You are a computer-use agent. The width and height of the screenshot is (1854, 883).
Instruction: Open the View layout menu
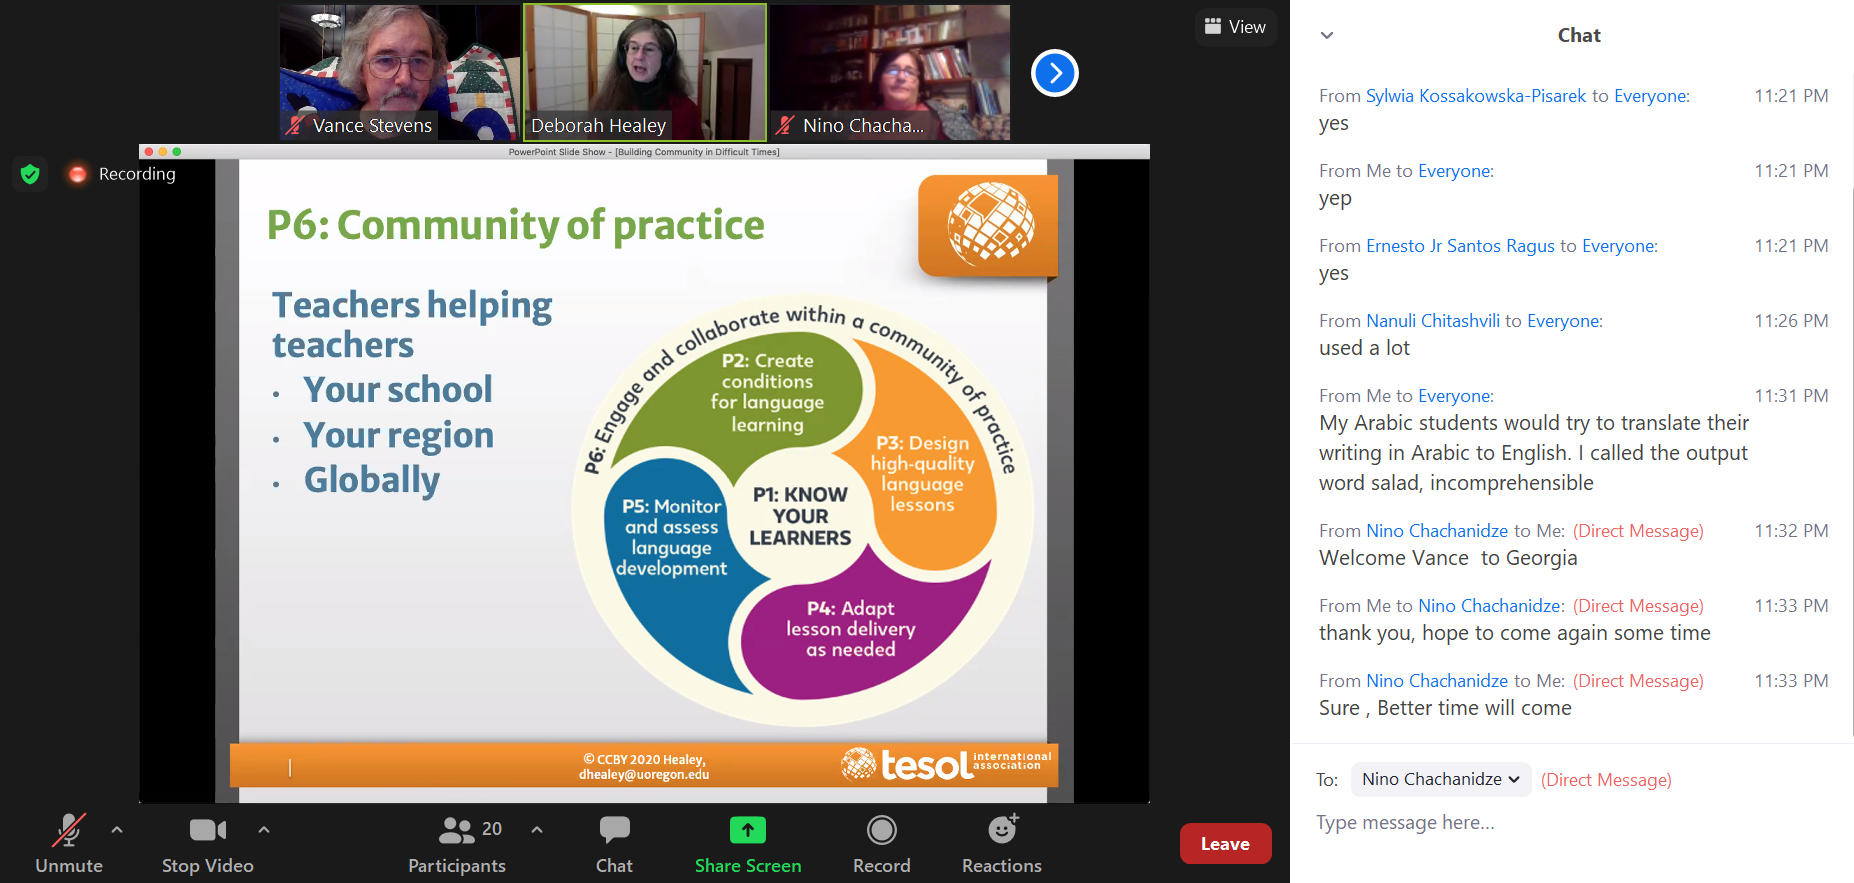(x=1235, y=27)
